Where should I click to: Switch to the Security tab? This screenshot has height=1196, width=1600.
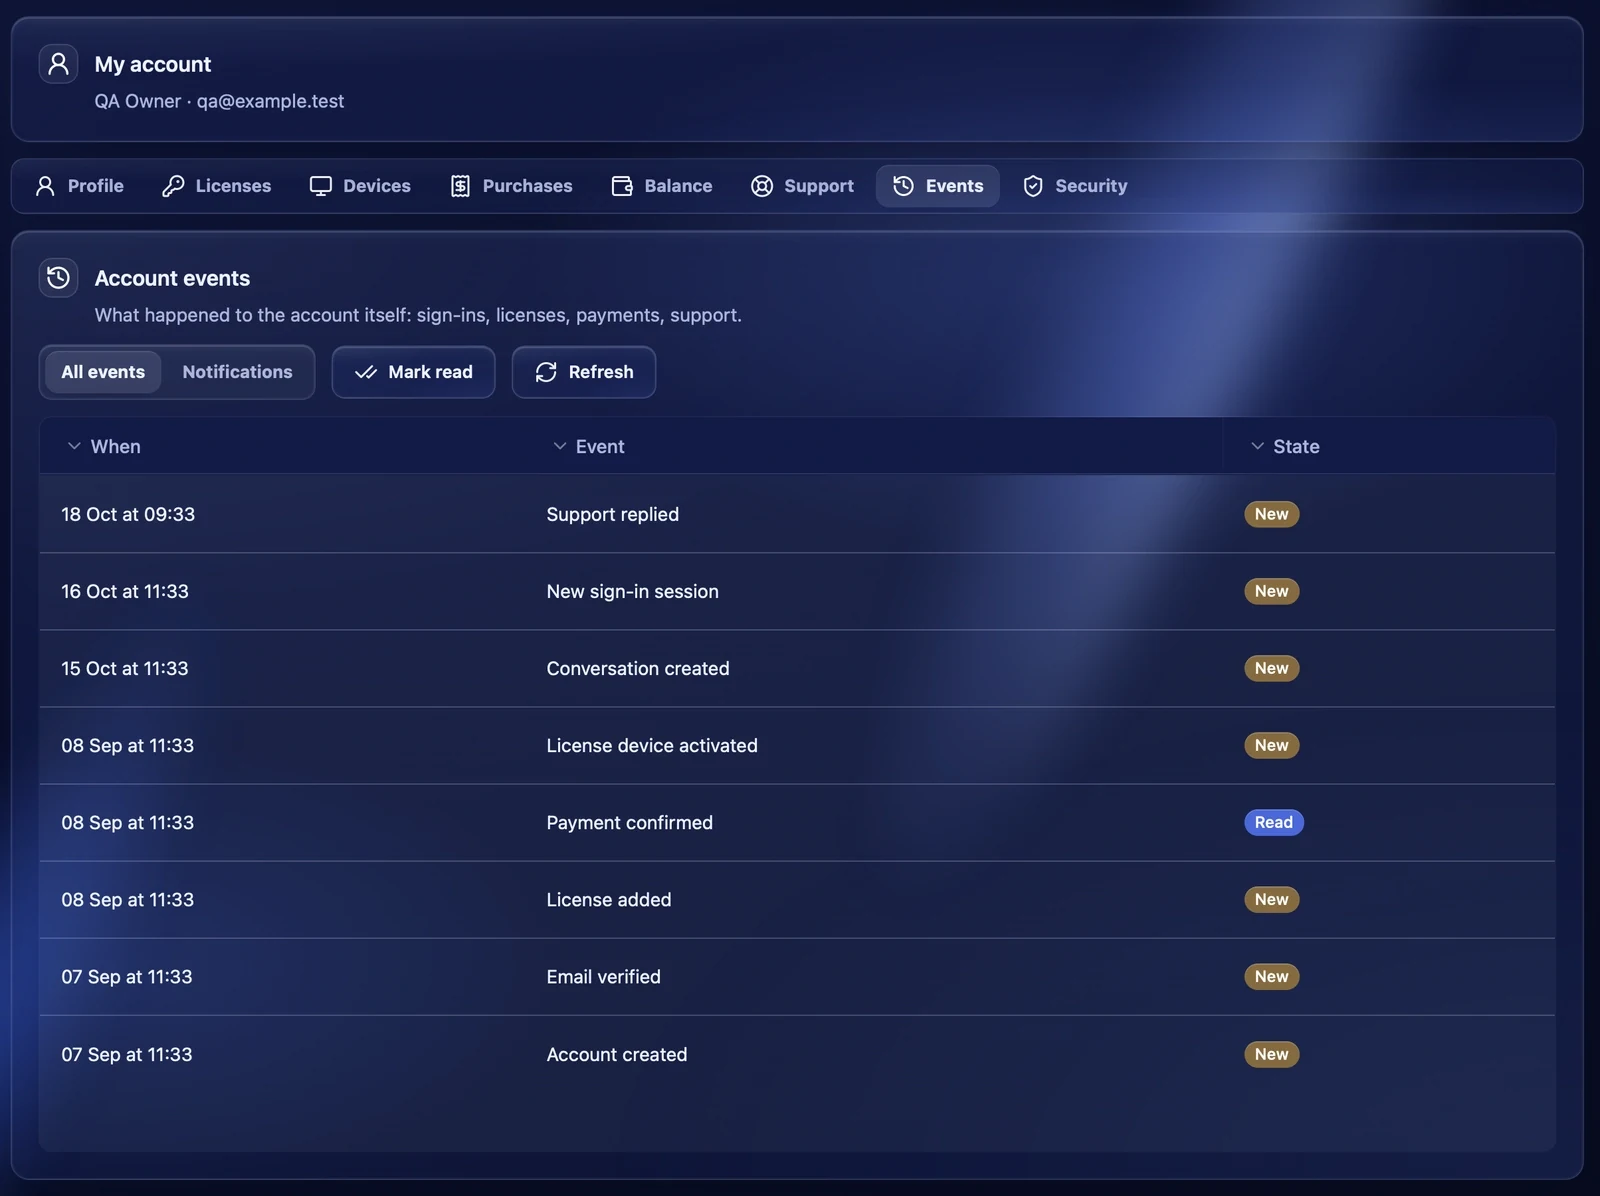coord(1075,186)
